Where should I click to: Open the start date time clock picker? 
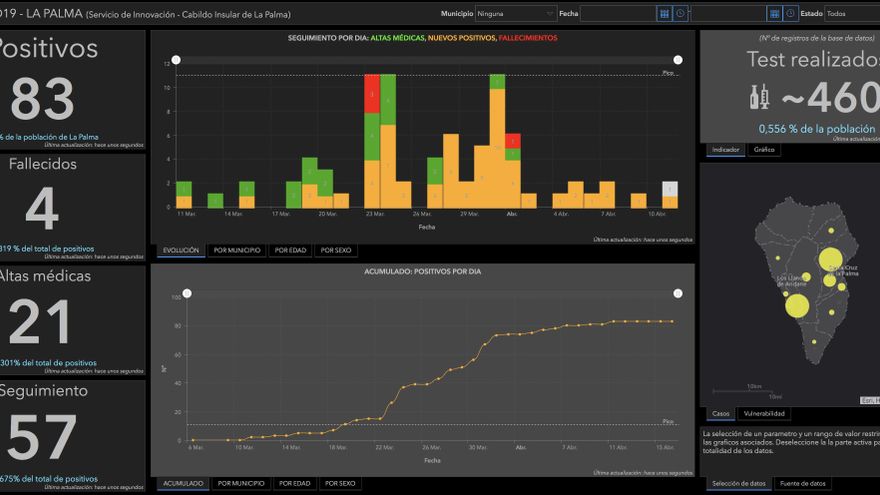(680, 14)
